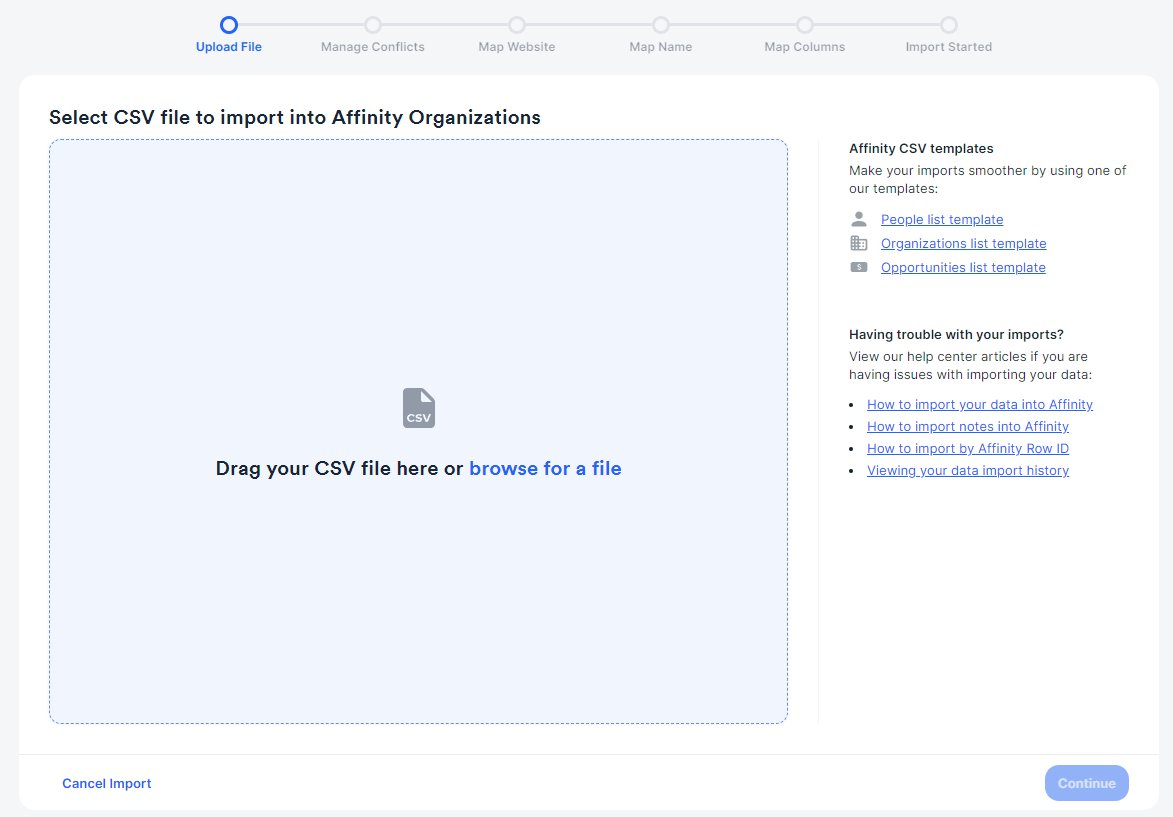Click the Import Started step circle

(x=949, y=24)
